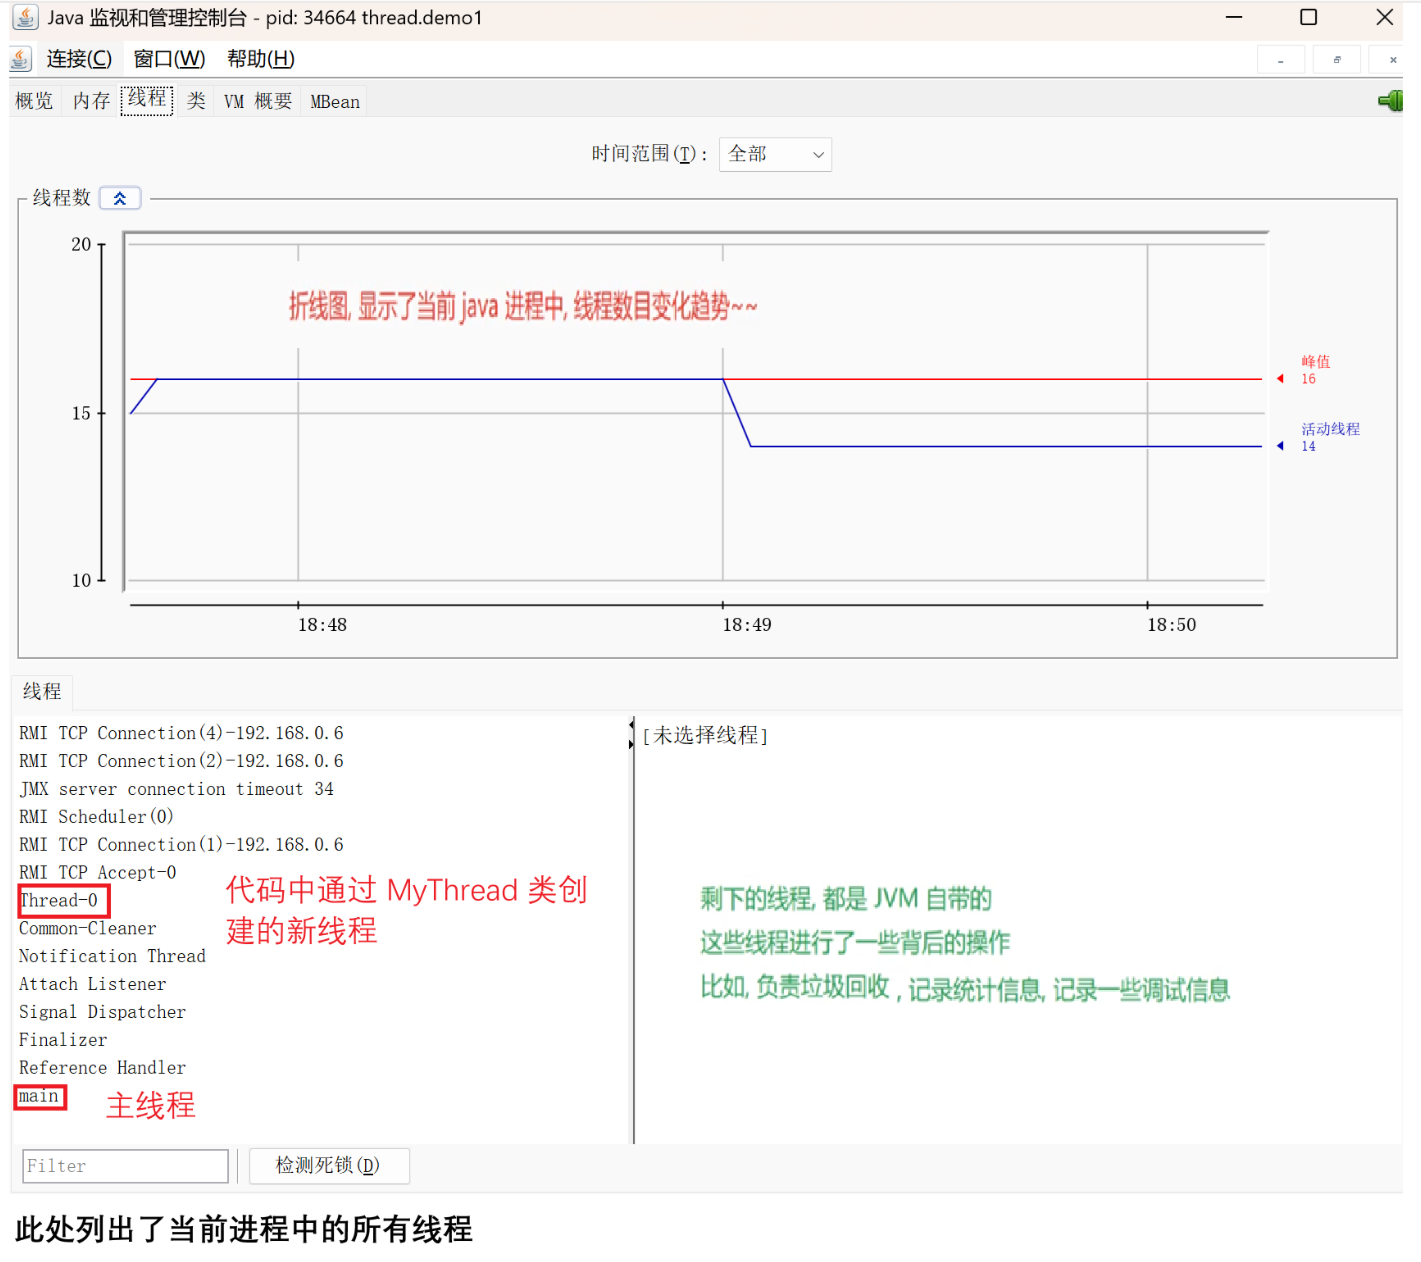Switch to the 内存 tab
The height and width of the screenshot is (1262, 1421).
91,101
